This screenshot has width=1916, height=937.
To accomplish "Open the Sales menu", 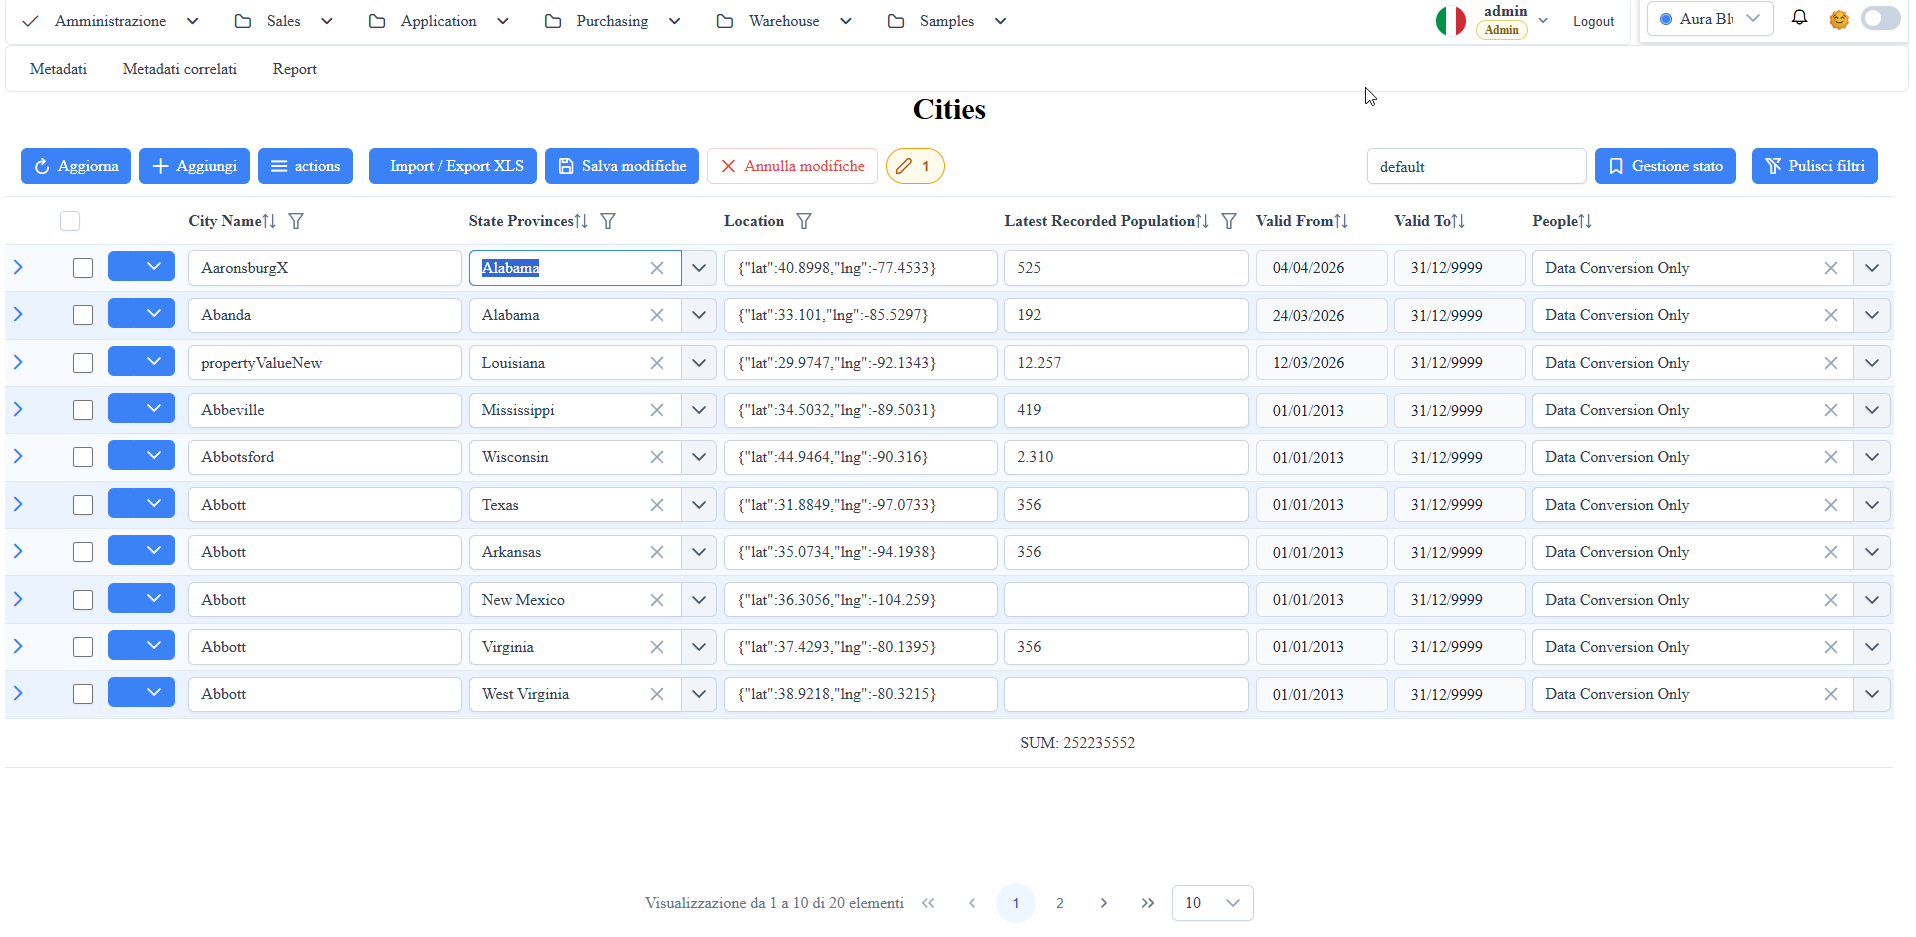I will pyautogui.click(x=284, y=21).
